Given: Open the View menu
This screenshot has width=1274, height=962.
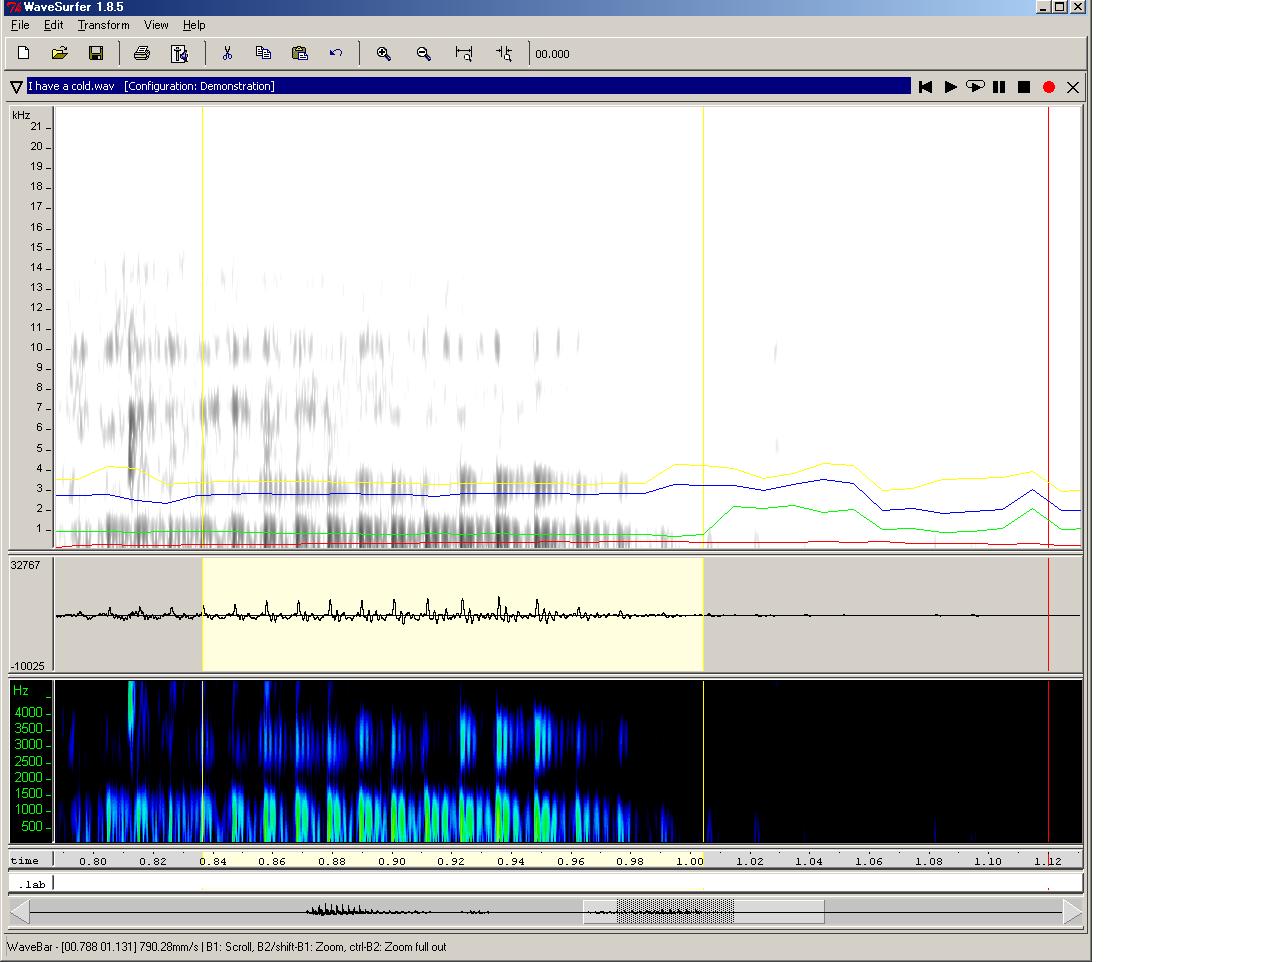Looking at the screenshot, I should coord(156,25).
